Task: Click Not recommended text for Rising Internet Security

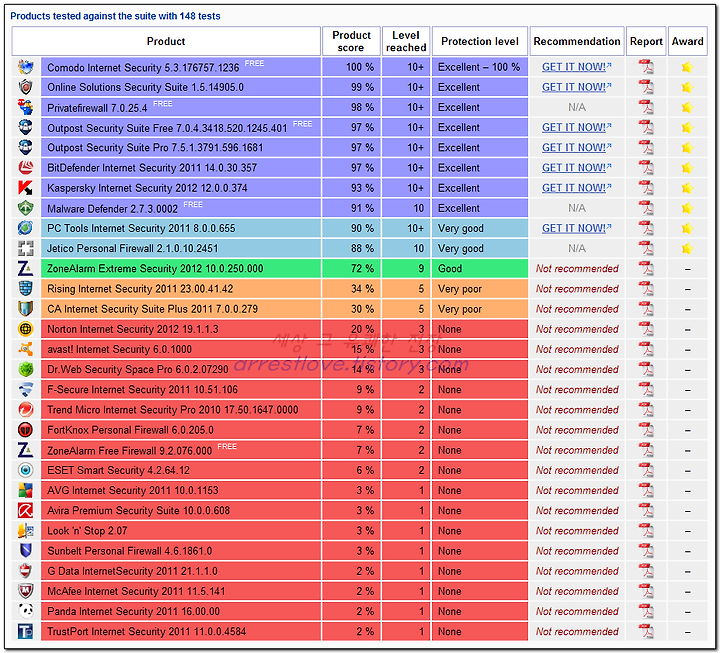Action: (x=577, y=289)
